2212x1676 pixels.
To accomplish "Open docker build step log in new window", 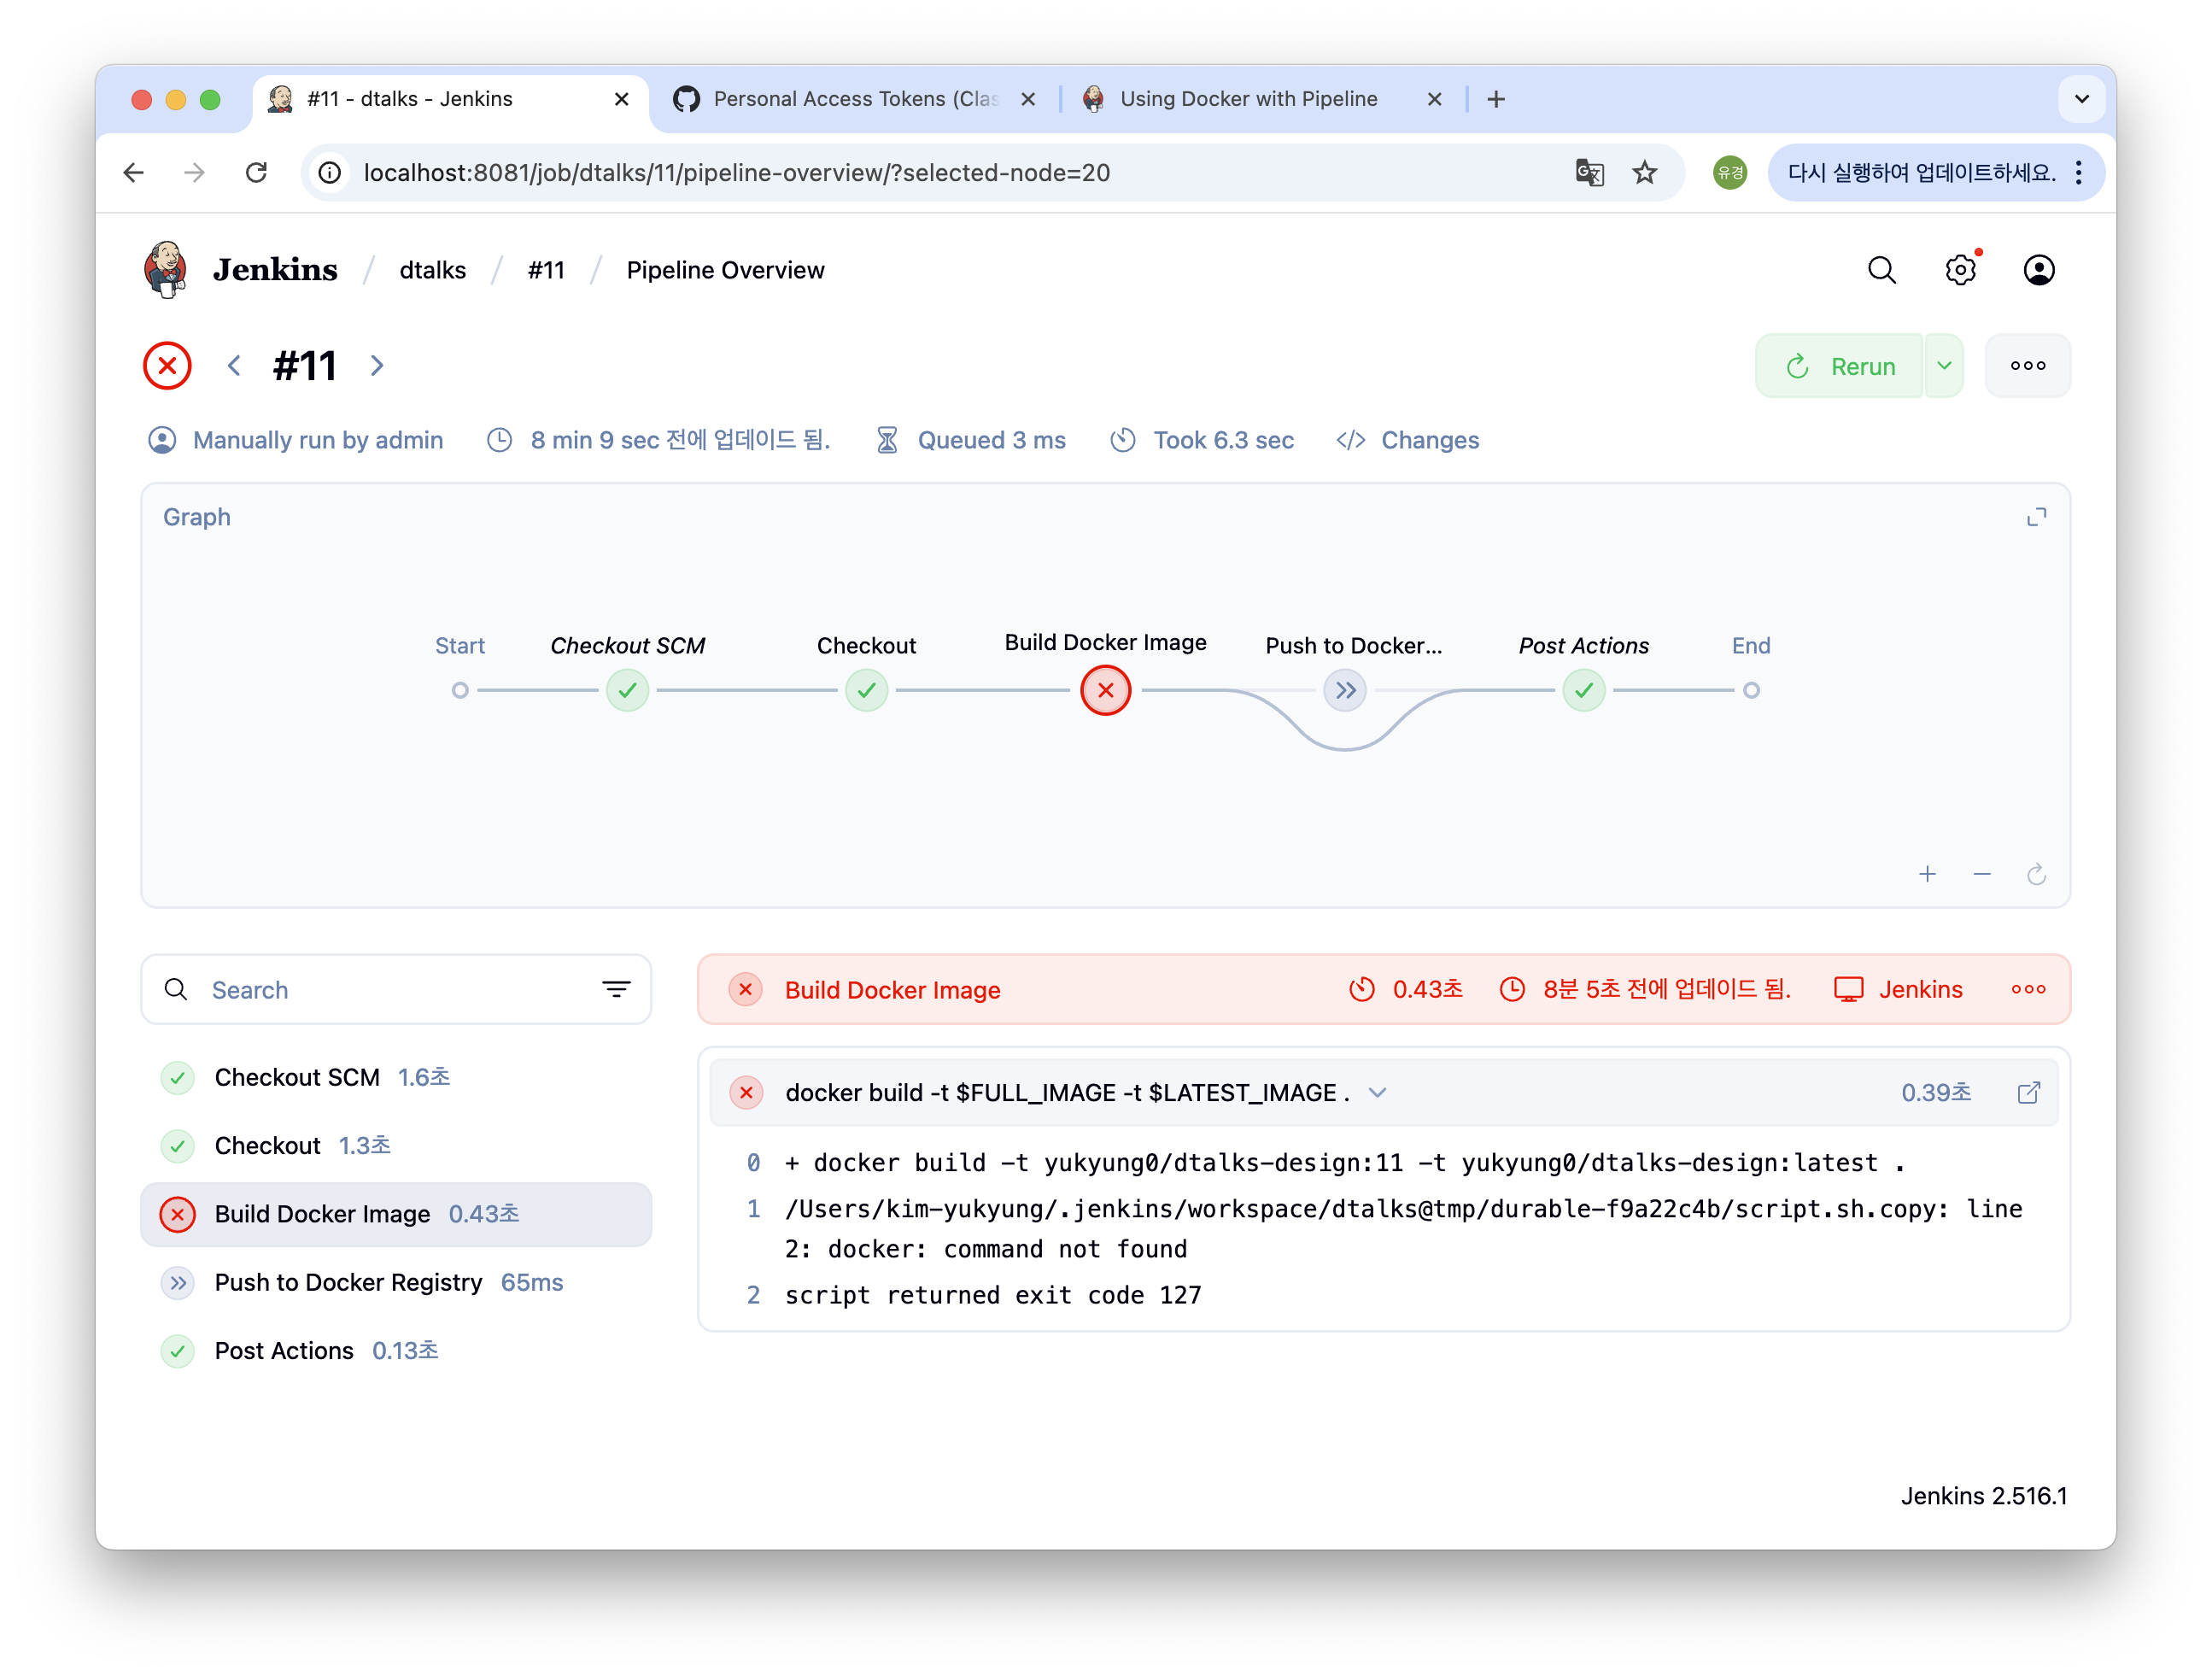I will coord(2028,1093).
